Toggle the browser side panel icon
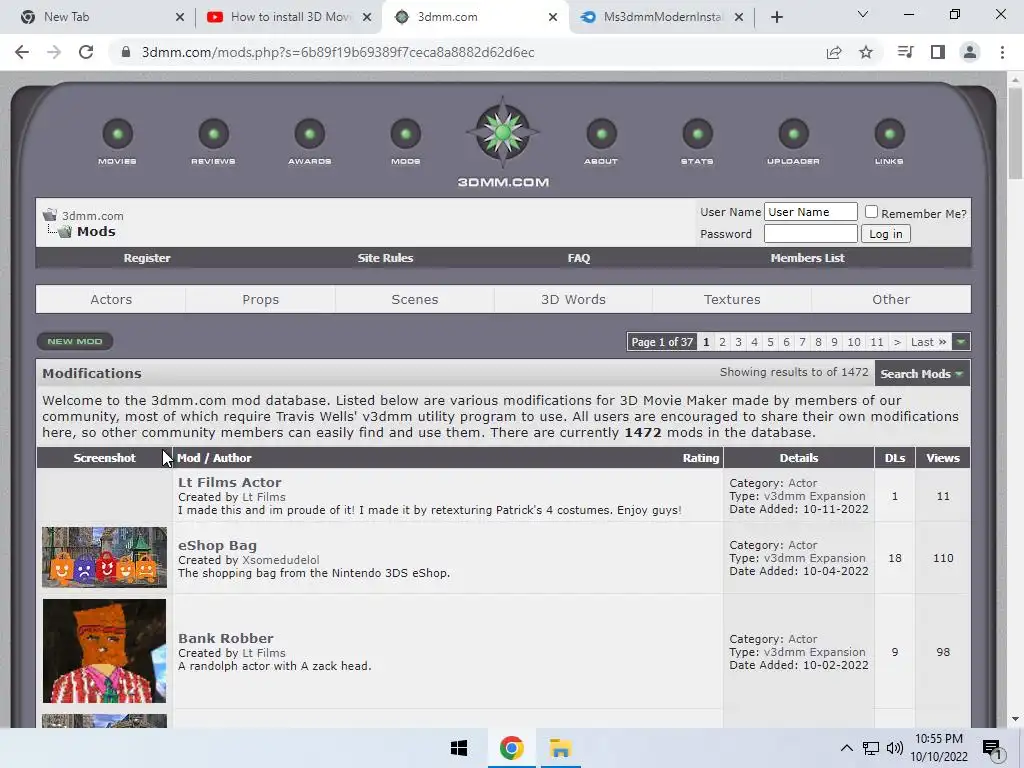Image resolution: width=1024 pixels, height=768 pixels. [x=938, y=52]
